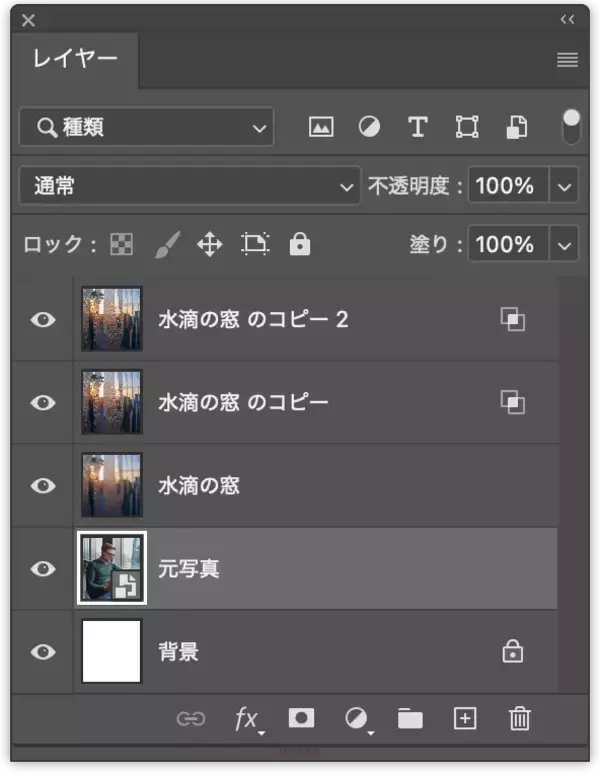This screenshot has width=600, height=776.
Task: Create a new group folder
Action: coord(410,719)
